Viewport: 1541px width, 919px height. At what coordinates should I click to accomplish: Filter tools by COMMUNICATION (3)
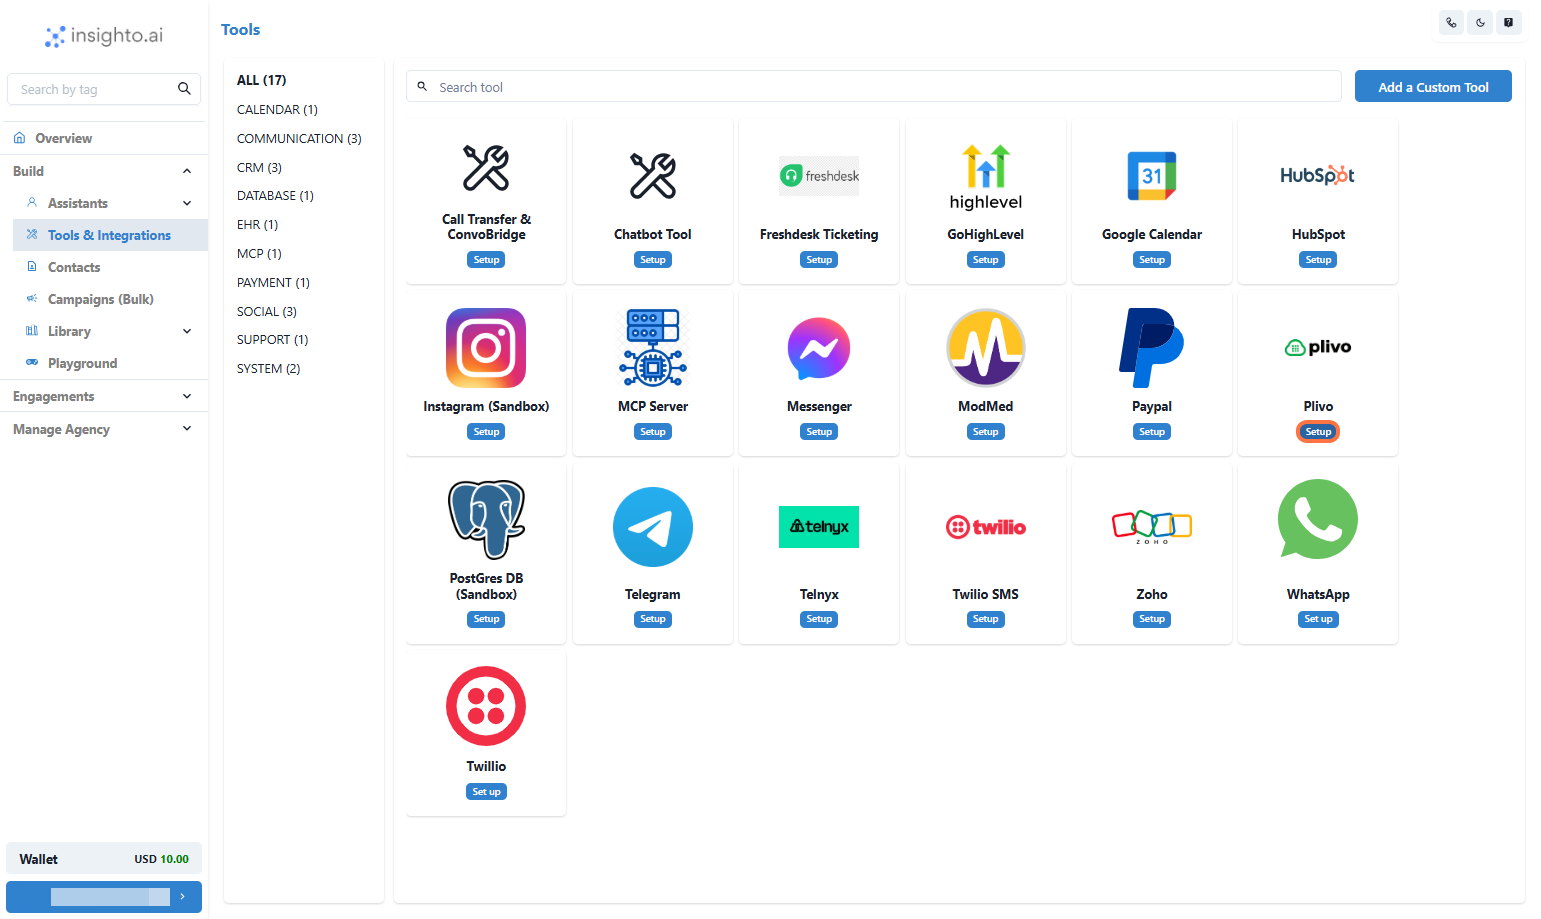(x=299, y=138)
